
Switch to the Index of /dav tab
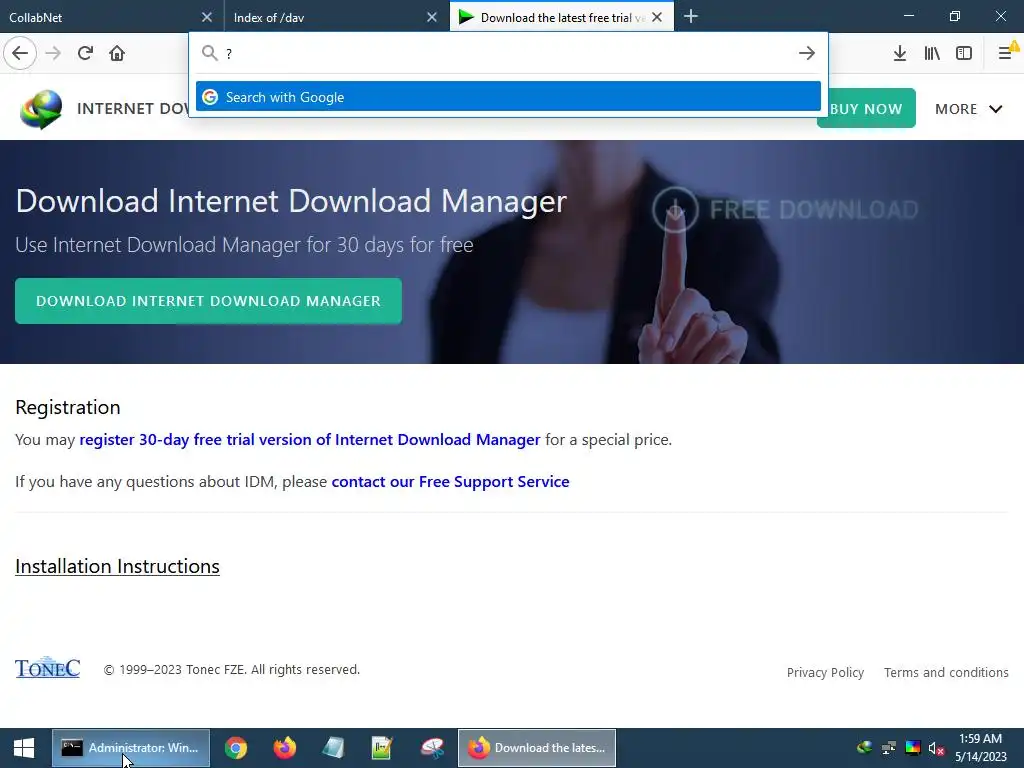pyautogui.click(x=336, y=17)
